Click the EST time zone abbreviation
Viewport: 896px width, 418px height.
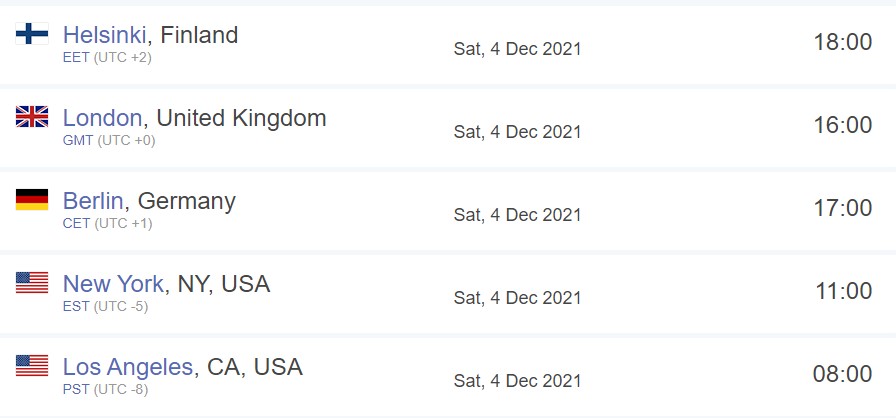click(76, 307)
